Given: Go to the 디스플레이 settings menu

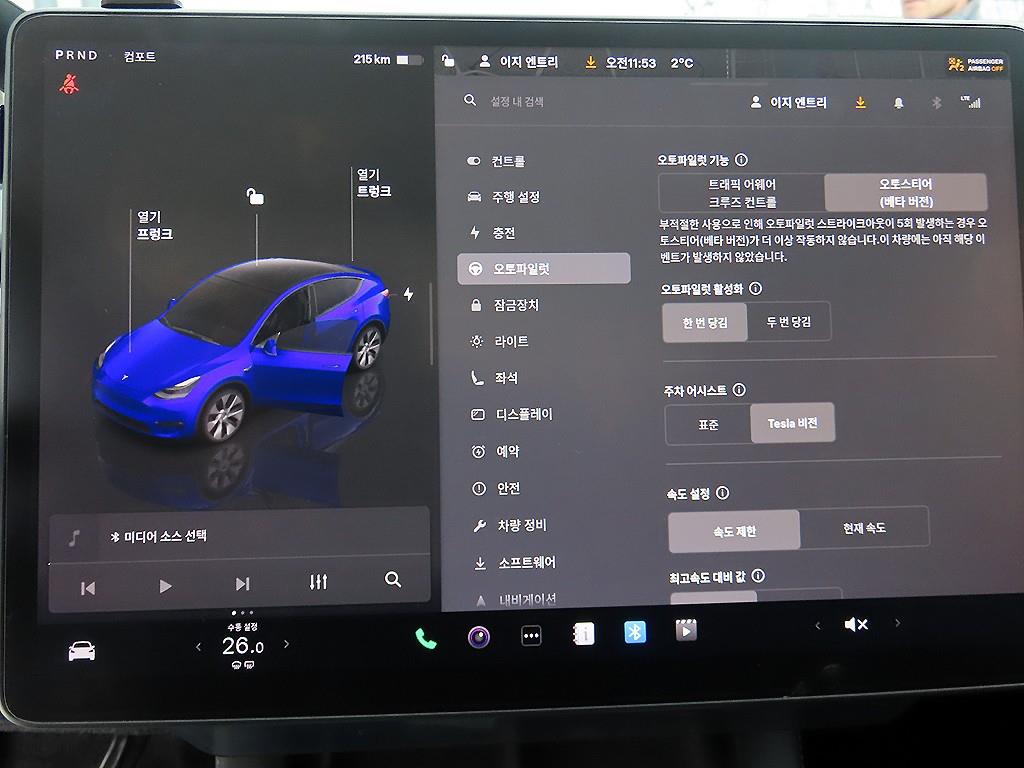Looking at the screenshot, I should coord(523,414).
